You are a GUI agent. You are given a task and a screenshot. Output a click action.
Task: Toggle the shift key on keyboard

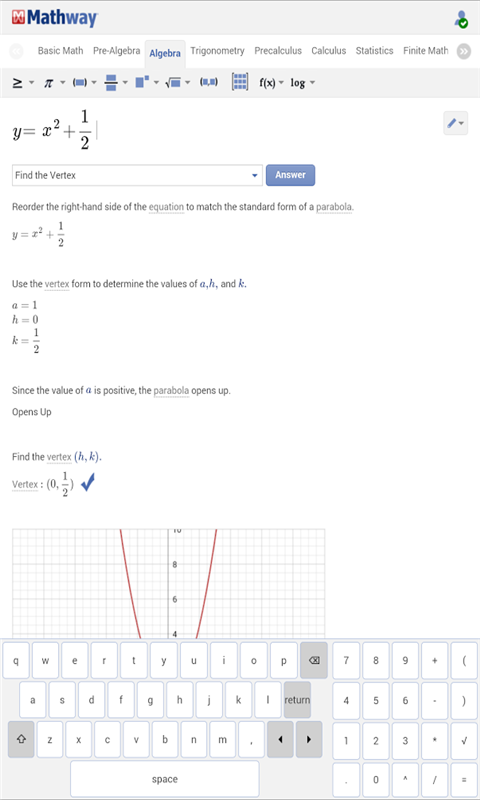click(x=21, y=739)
